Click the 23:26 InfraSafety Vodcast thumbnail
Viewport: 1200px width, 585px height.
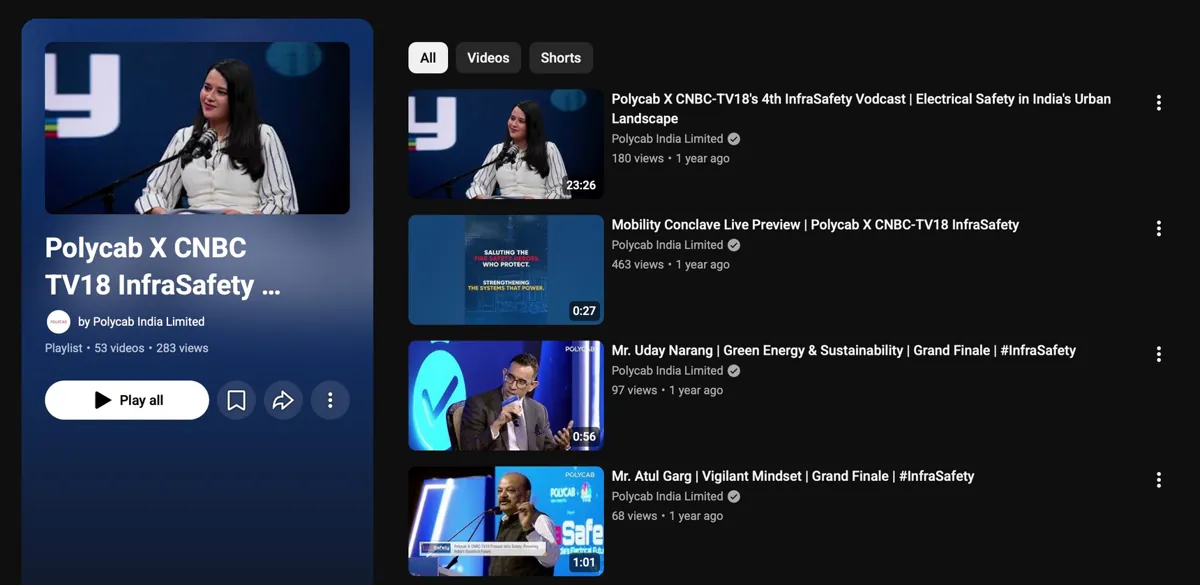(x=506, y=144)
